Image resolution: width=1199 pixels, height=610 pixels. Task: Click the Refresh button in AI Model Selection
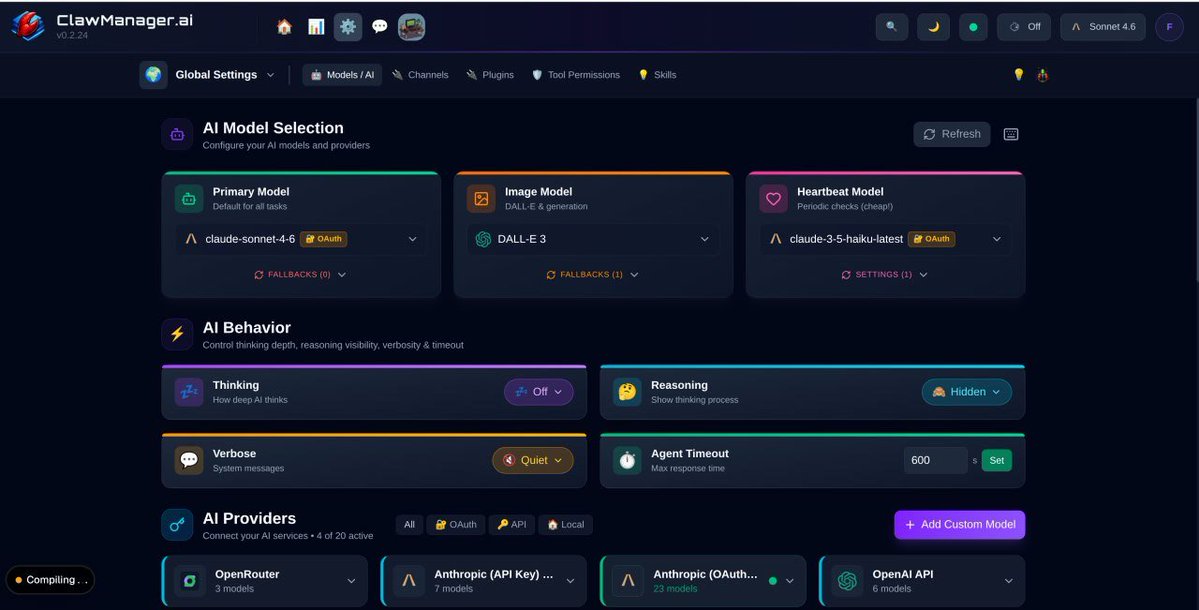[950, 133]
